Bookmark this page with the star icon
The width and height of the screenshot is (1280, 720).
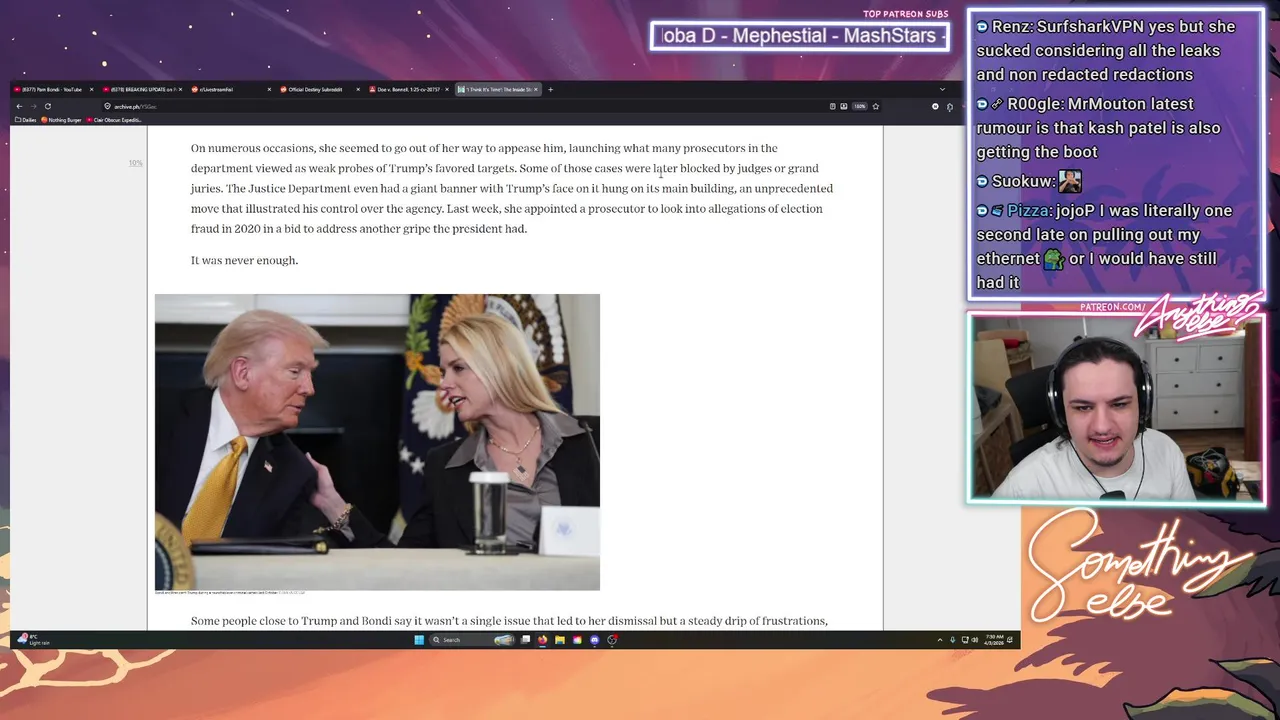tap(875, 106)
